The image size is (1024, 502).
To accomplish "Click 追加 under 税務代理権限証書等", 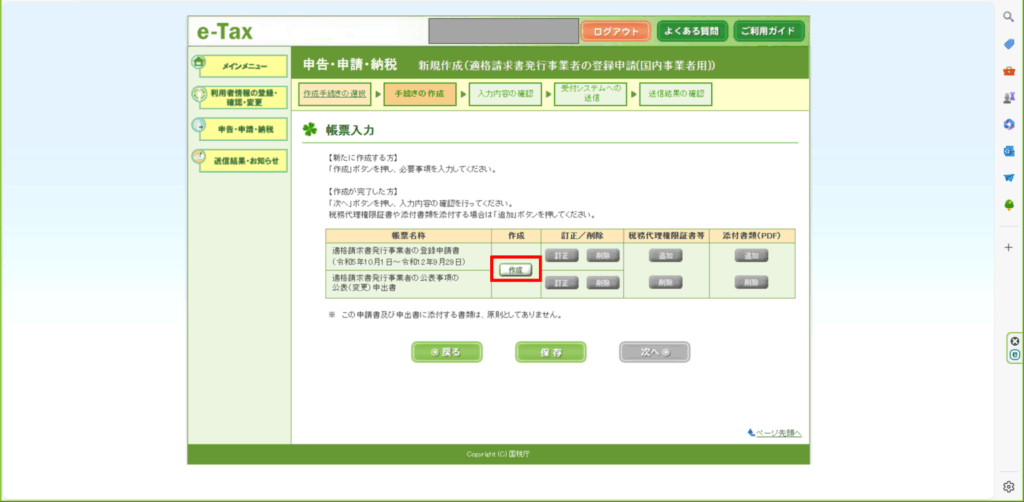I will (665, 256).
